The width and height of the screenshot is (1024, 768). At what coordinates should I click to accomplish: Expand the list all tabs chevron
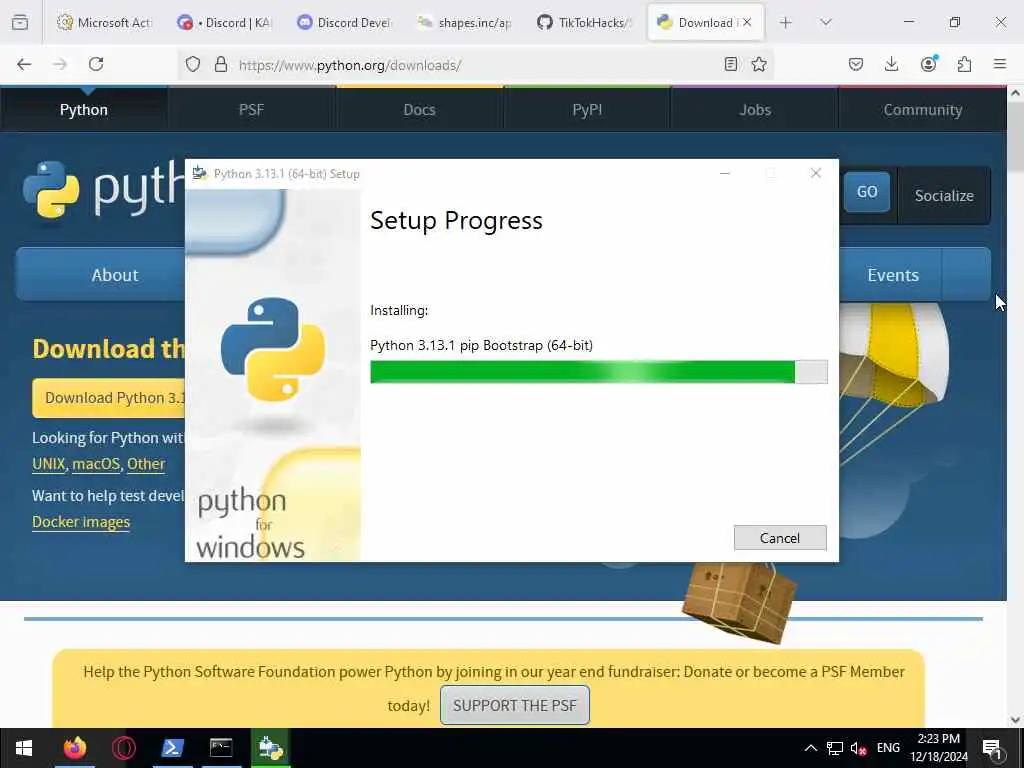click(826, 23)
